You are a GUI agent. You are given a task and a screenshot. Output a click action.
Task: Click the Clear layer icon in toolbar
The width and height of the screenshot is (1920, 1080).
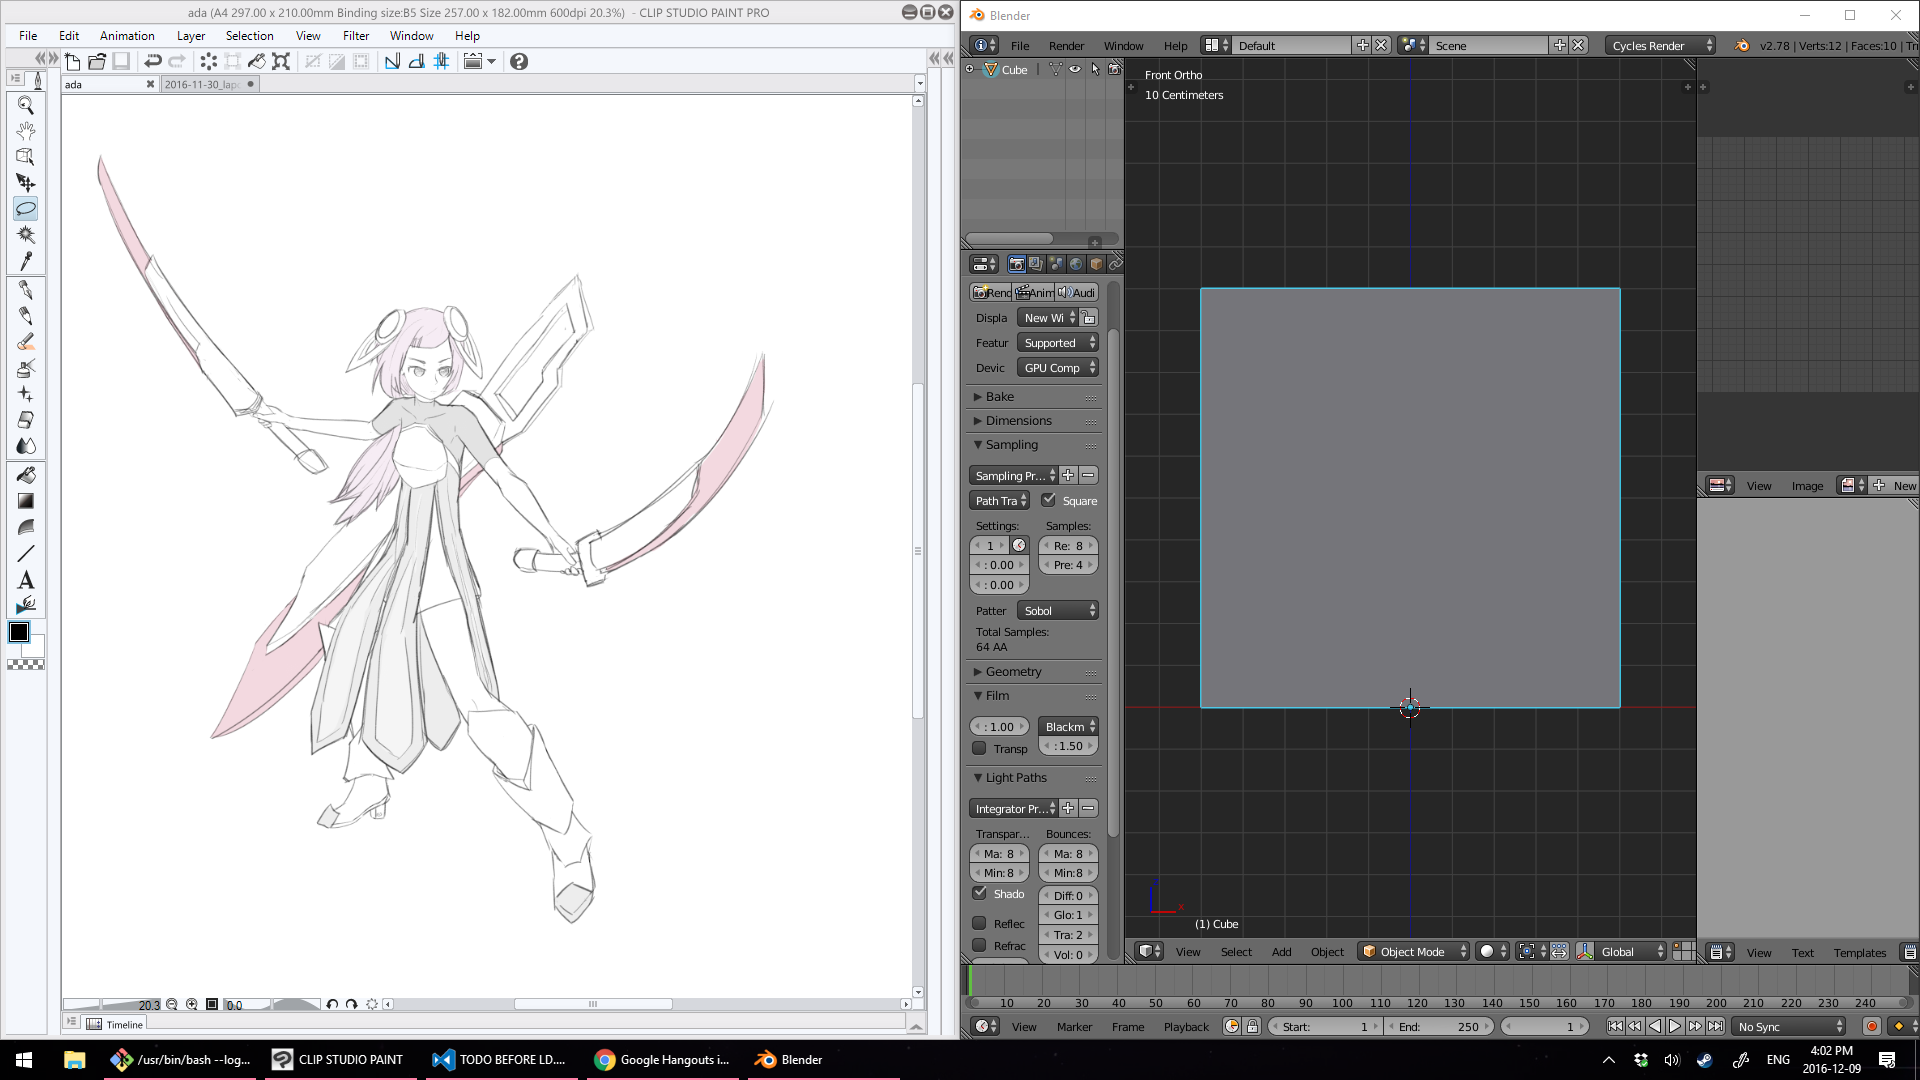208,61
